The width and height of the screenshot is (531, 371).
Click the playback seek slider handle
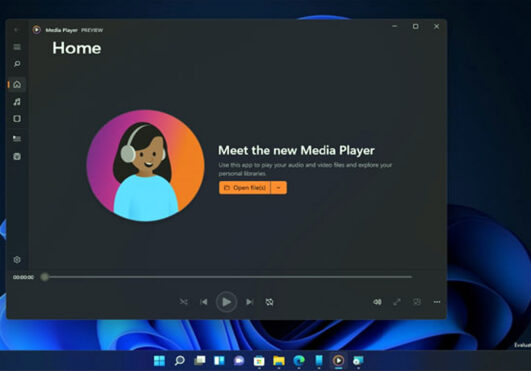coord(44,277)
